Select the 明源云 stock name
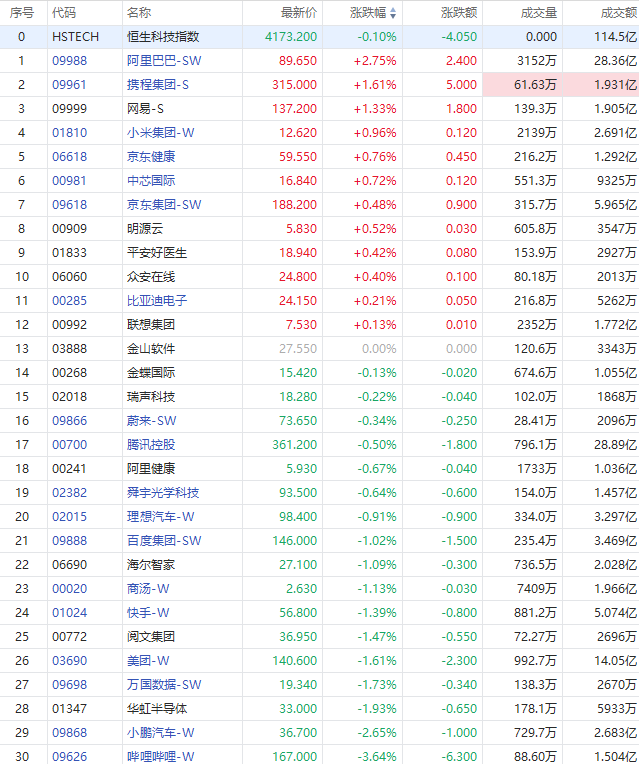 pyautogui.click(x=145, y=229)
